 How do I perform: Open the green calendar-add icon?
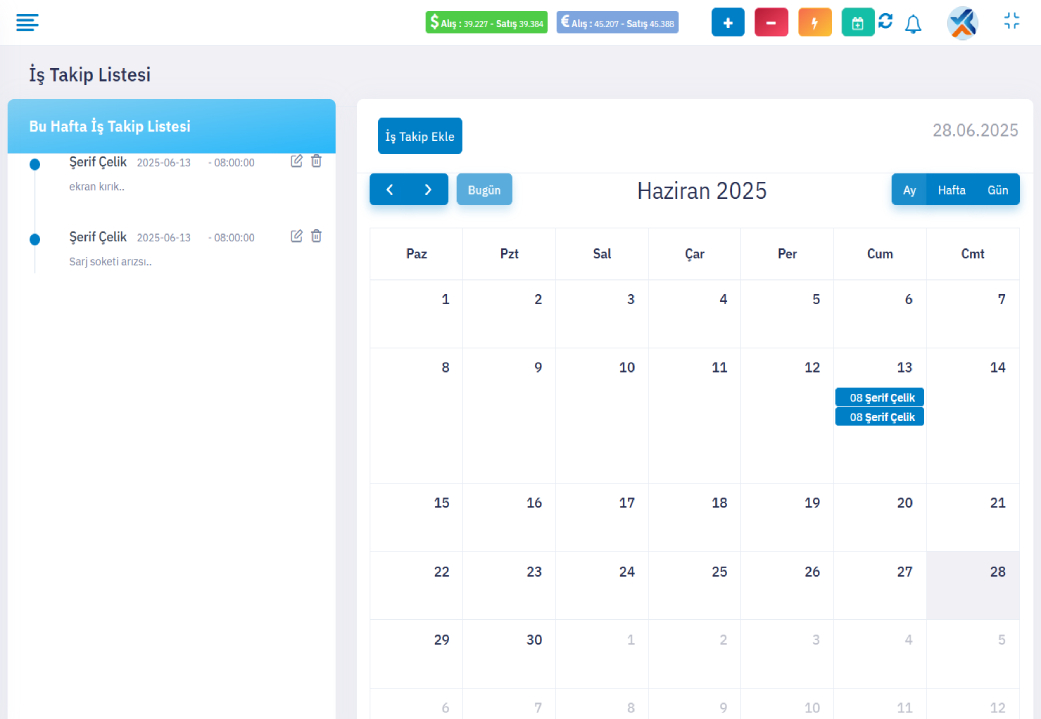click(x=857, y=22)
